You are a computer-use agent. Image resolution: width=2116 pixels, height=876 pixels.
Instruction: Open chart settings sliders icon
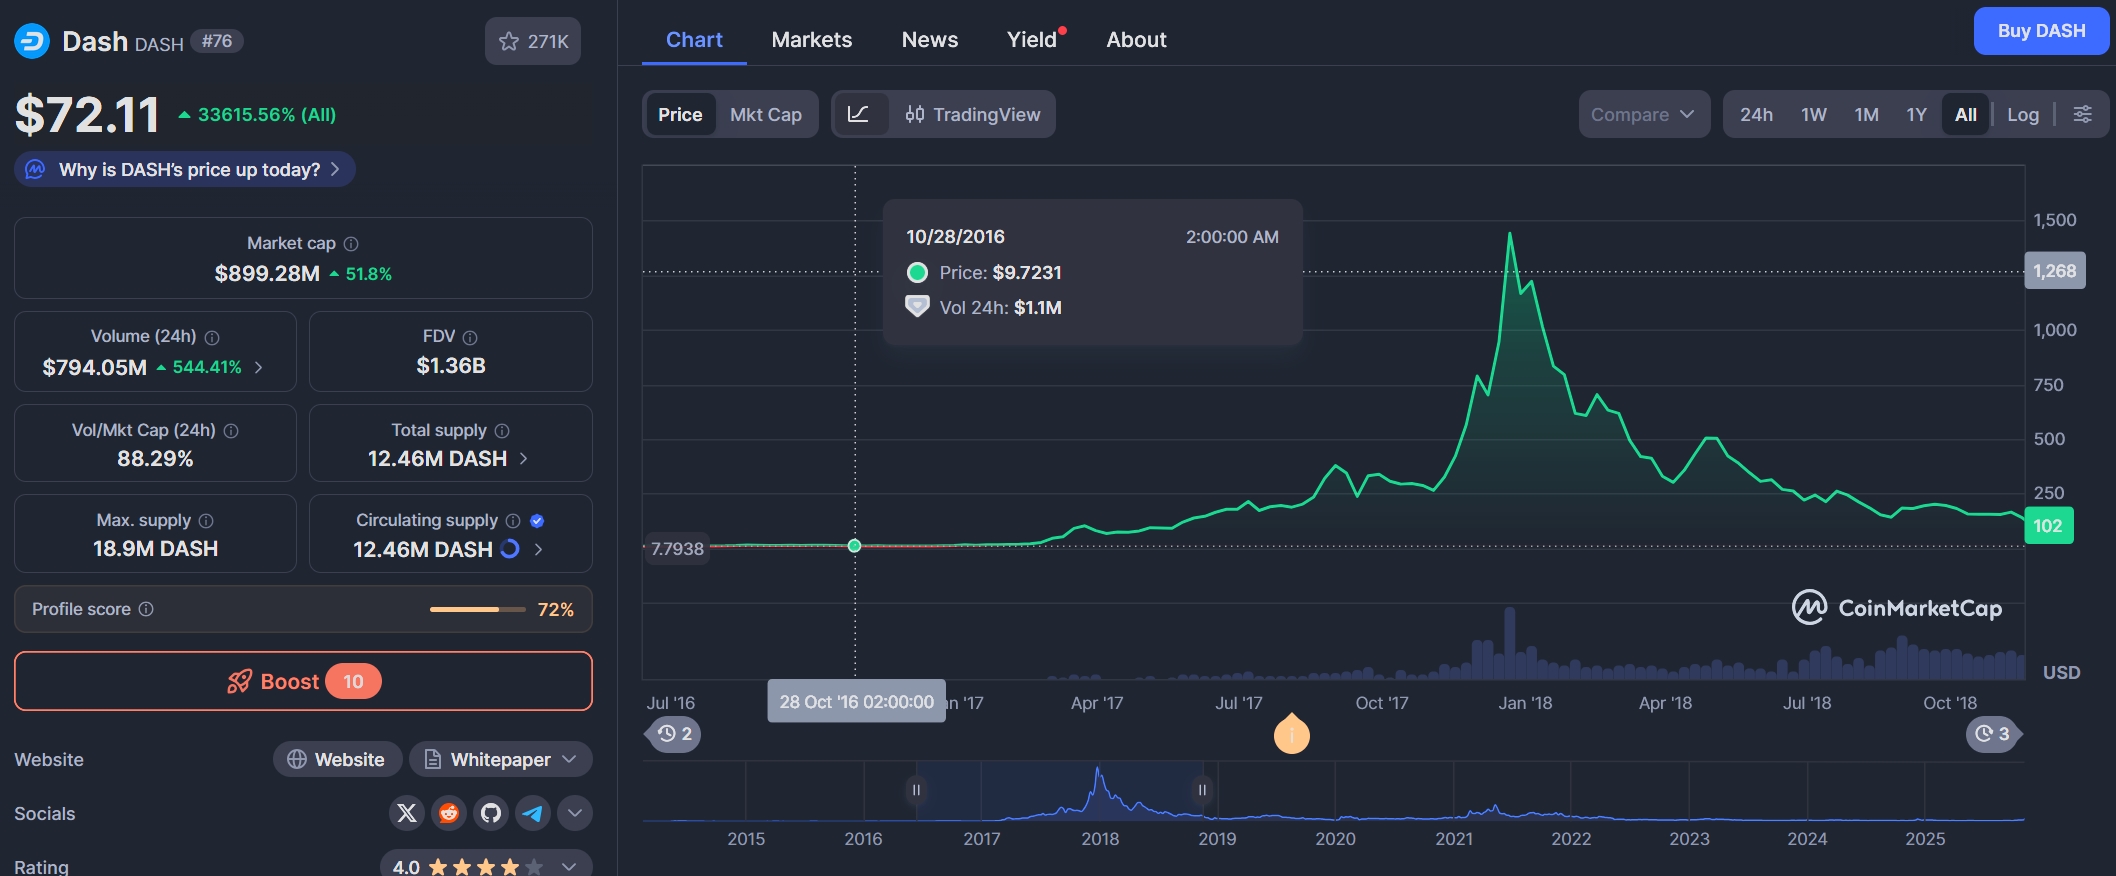2082,114
